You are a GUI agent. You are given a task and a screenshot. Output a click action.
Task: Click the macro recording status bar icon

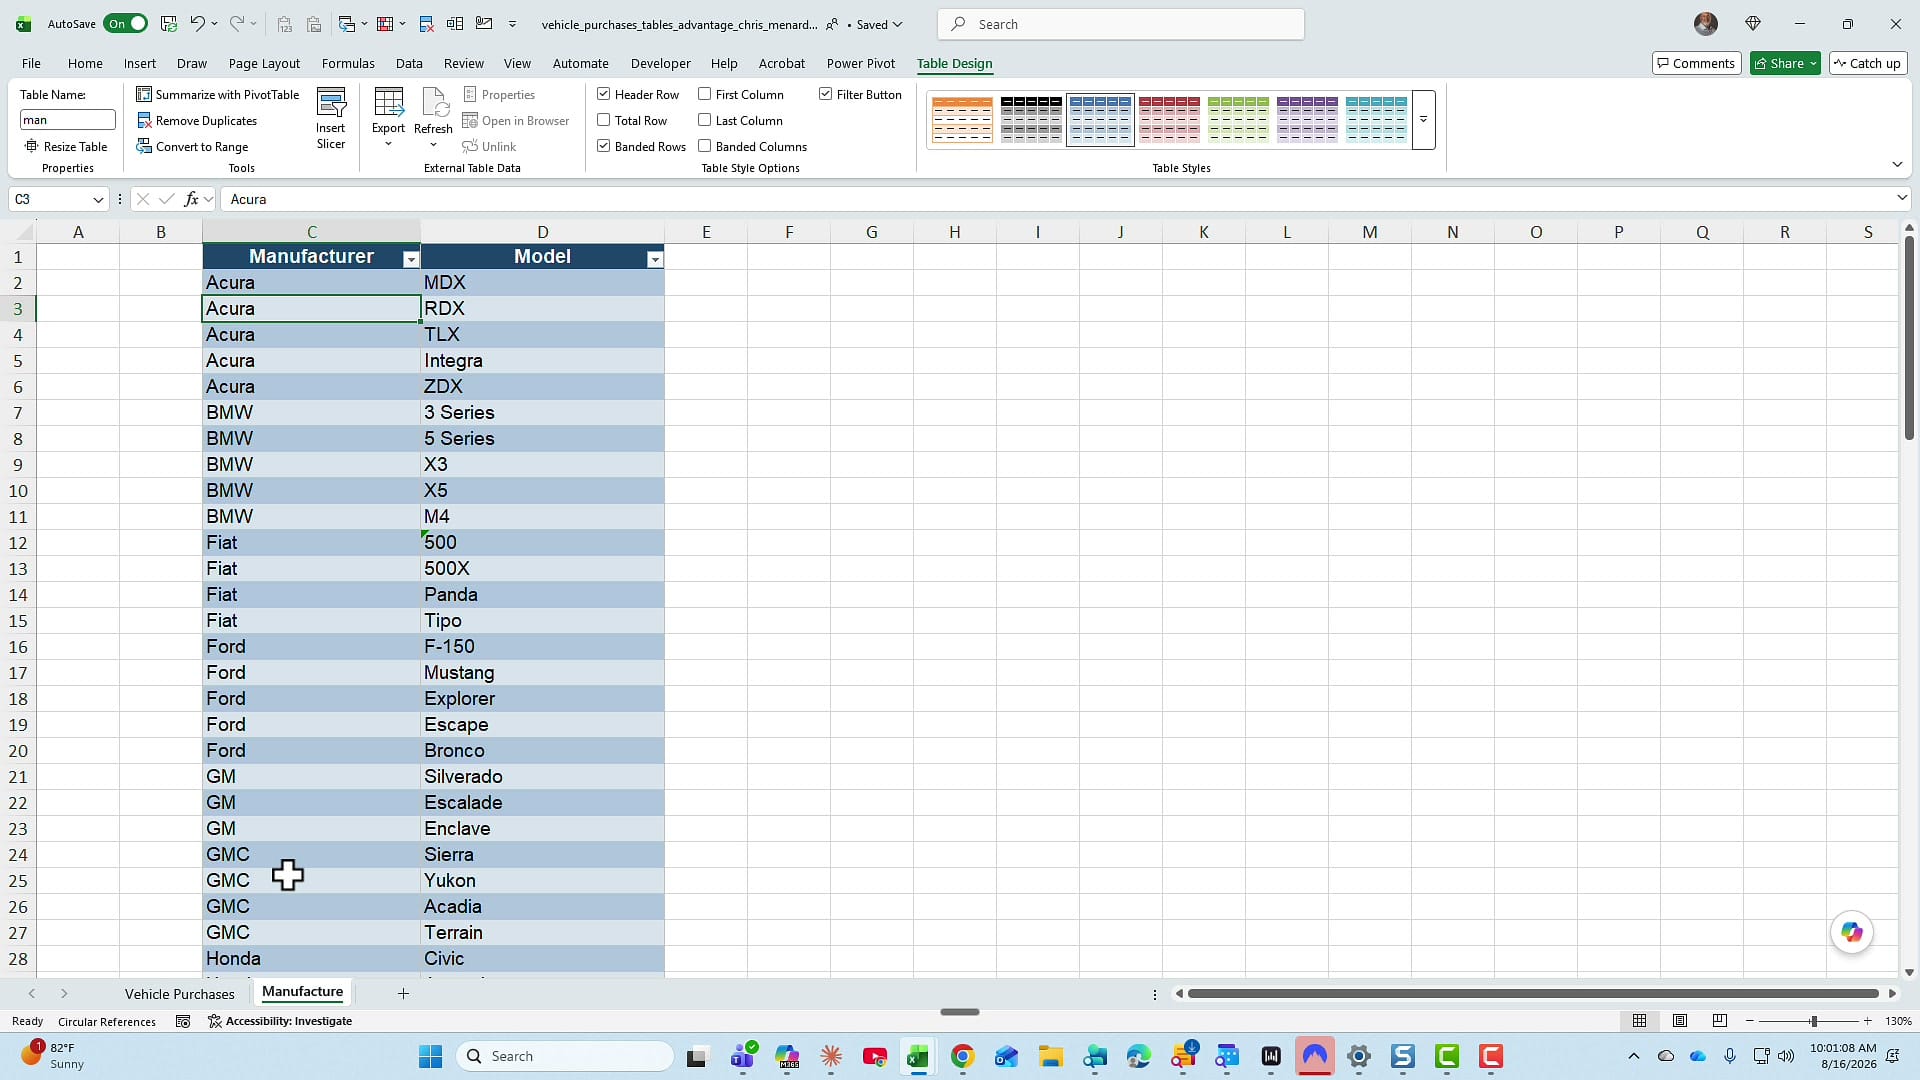click(183, 1021)
